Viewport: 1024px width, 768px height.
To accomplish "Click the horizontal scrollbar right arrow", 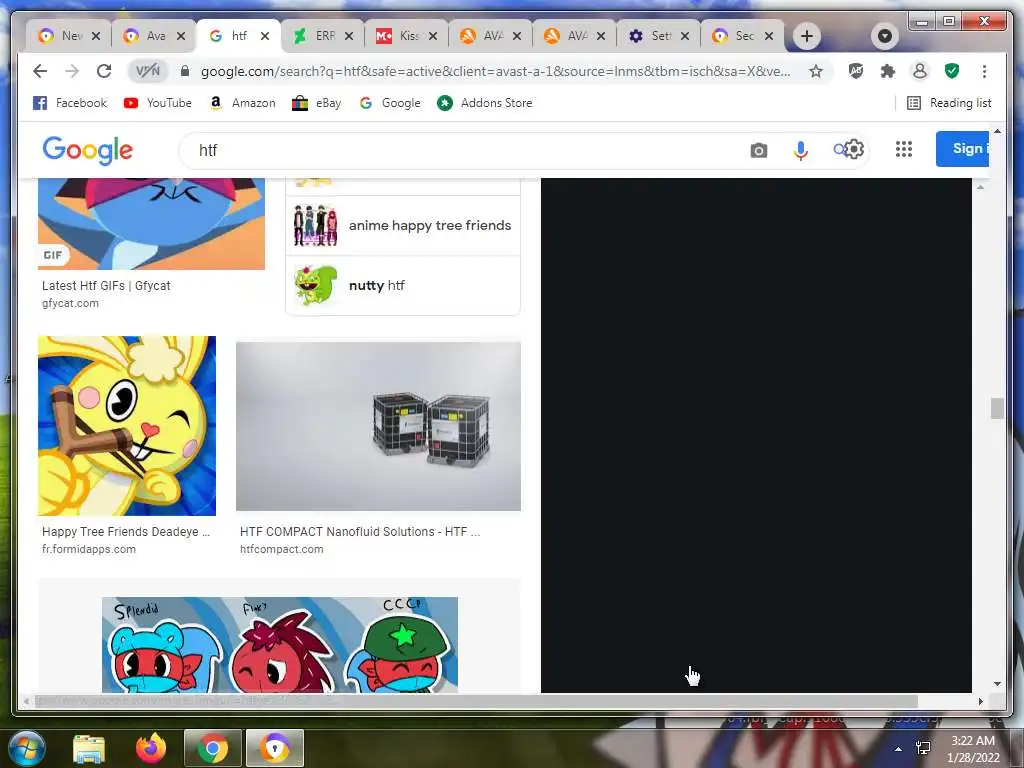I will [x=981, y=701].
